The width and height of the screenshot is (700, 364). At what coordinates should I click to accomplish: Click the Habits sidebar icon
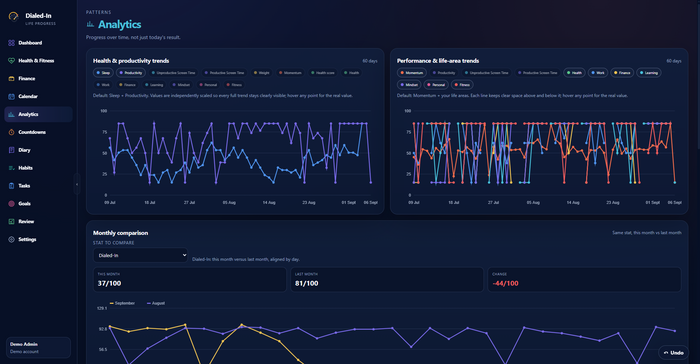pos(11,168)
